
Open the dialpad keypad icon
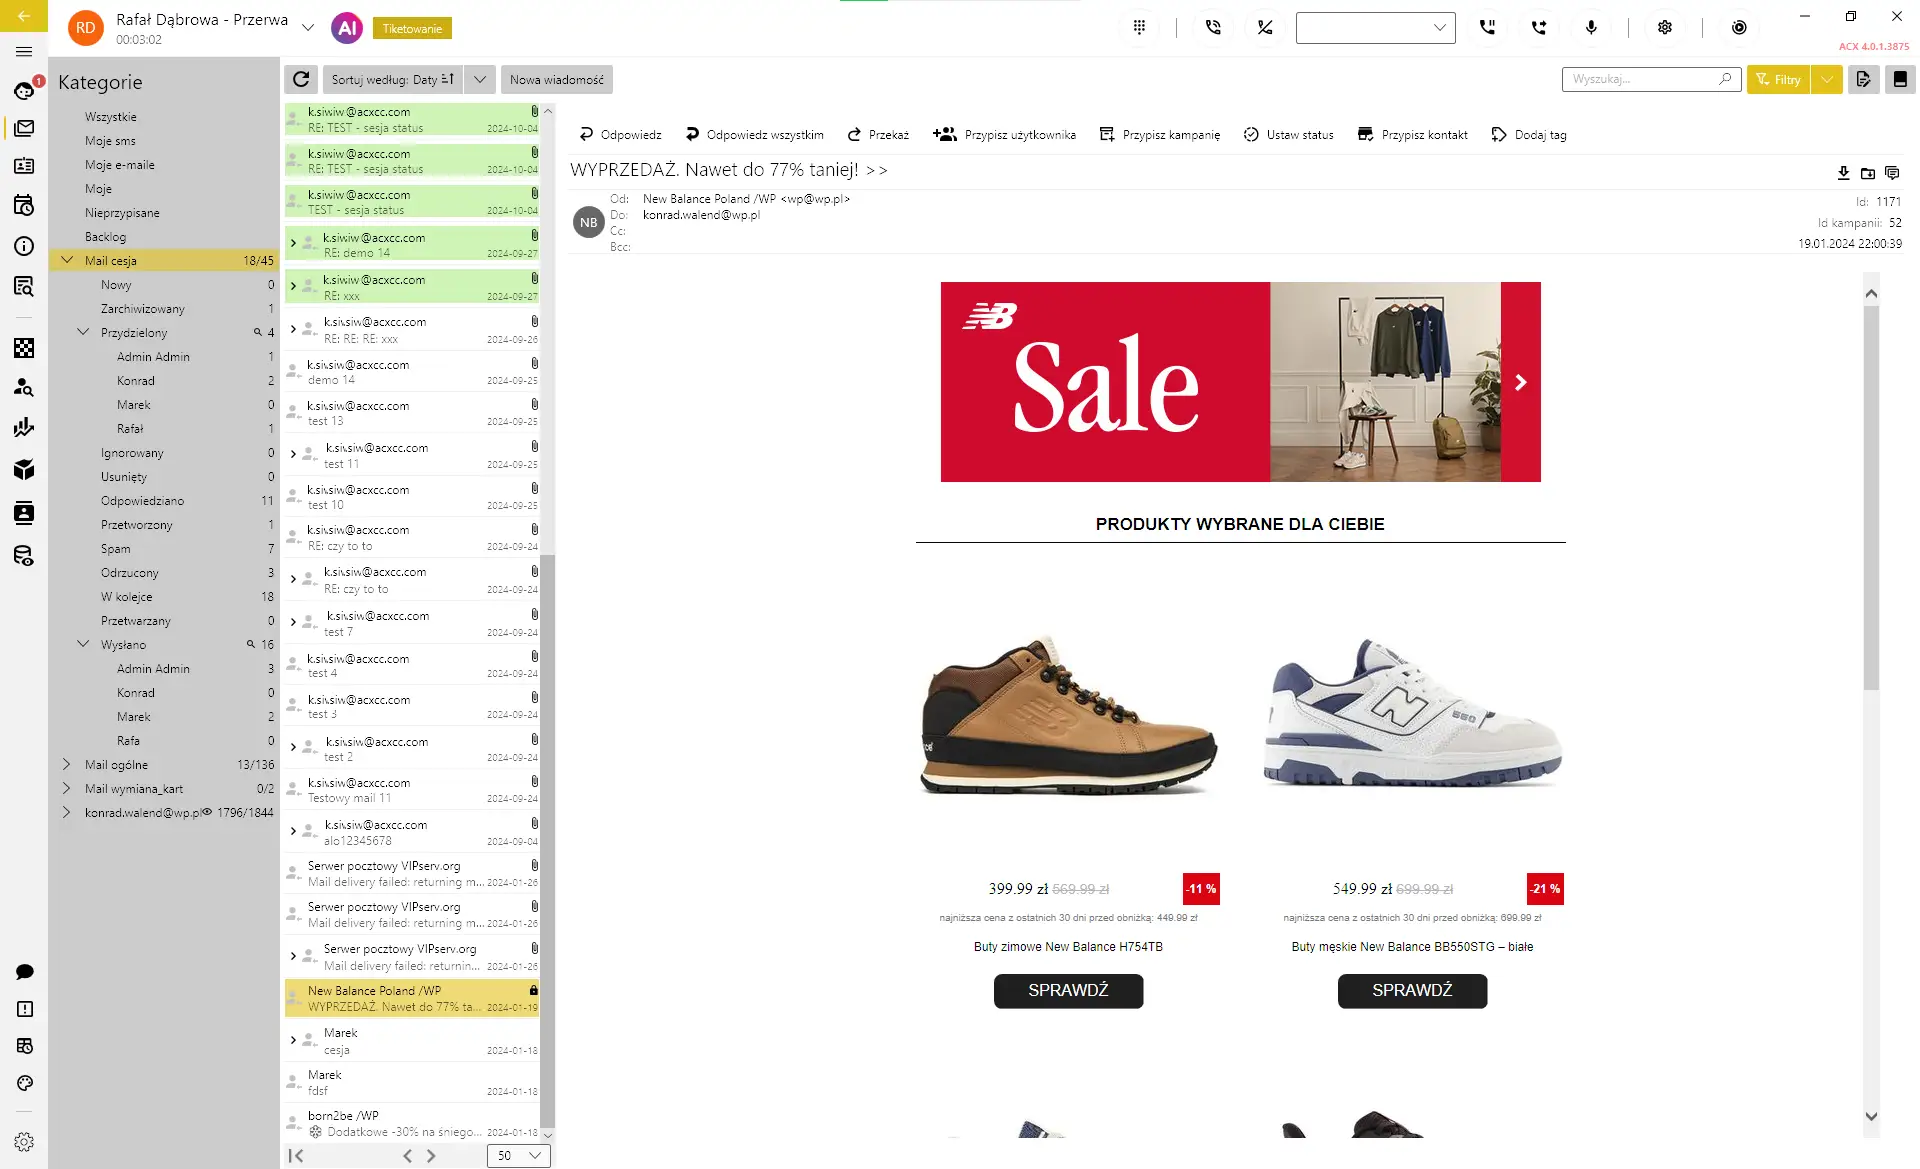pyautogui.click(x=1139, y=27)
